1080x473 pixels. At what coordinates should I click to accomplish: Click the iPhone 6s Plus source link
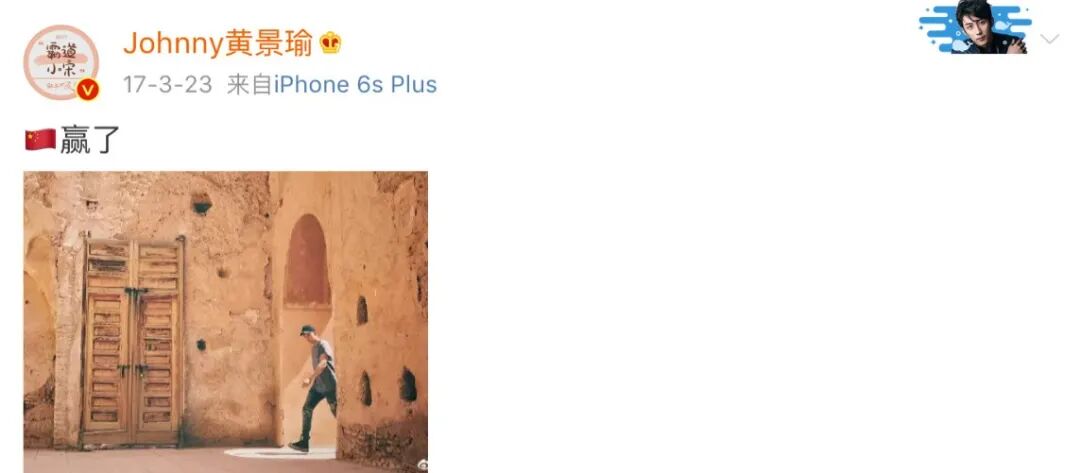(x=355, y=85)
